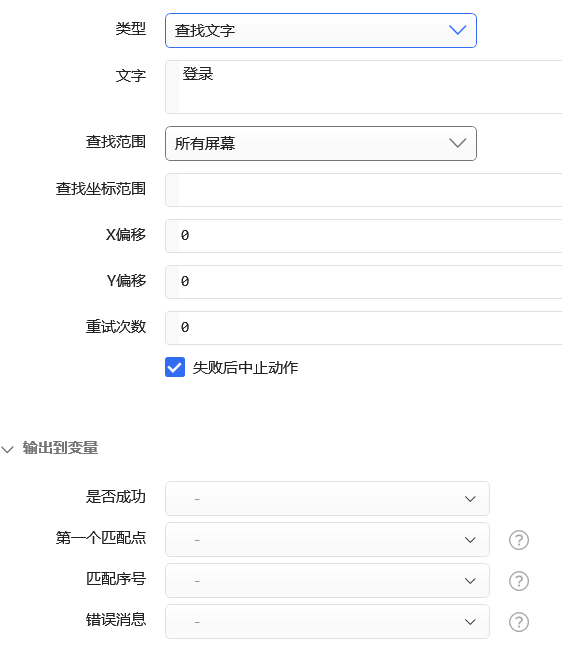Image resolution: width=562 pixels, height=665 pixels.
Task: Click the help icon beside 错误消息
Action: [519, 622]
